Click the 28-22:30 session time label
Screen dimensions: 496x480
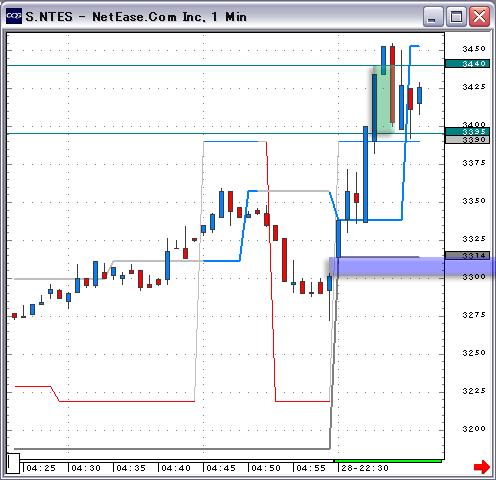point(365,468)
